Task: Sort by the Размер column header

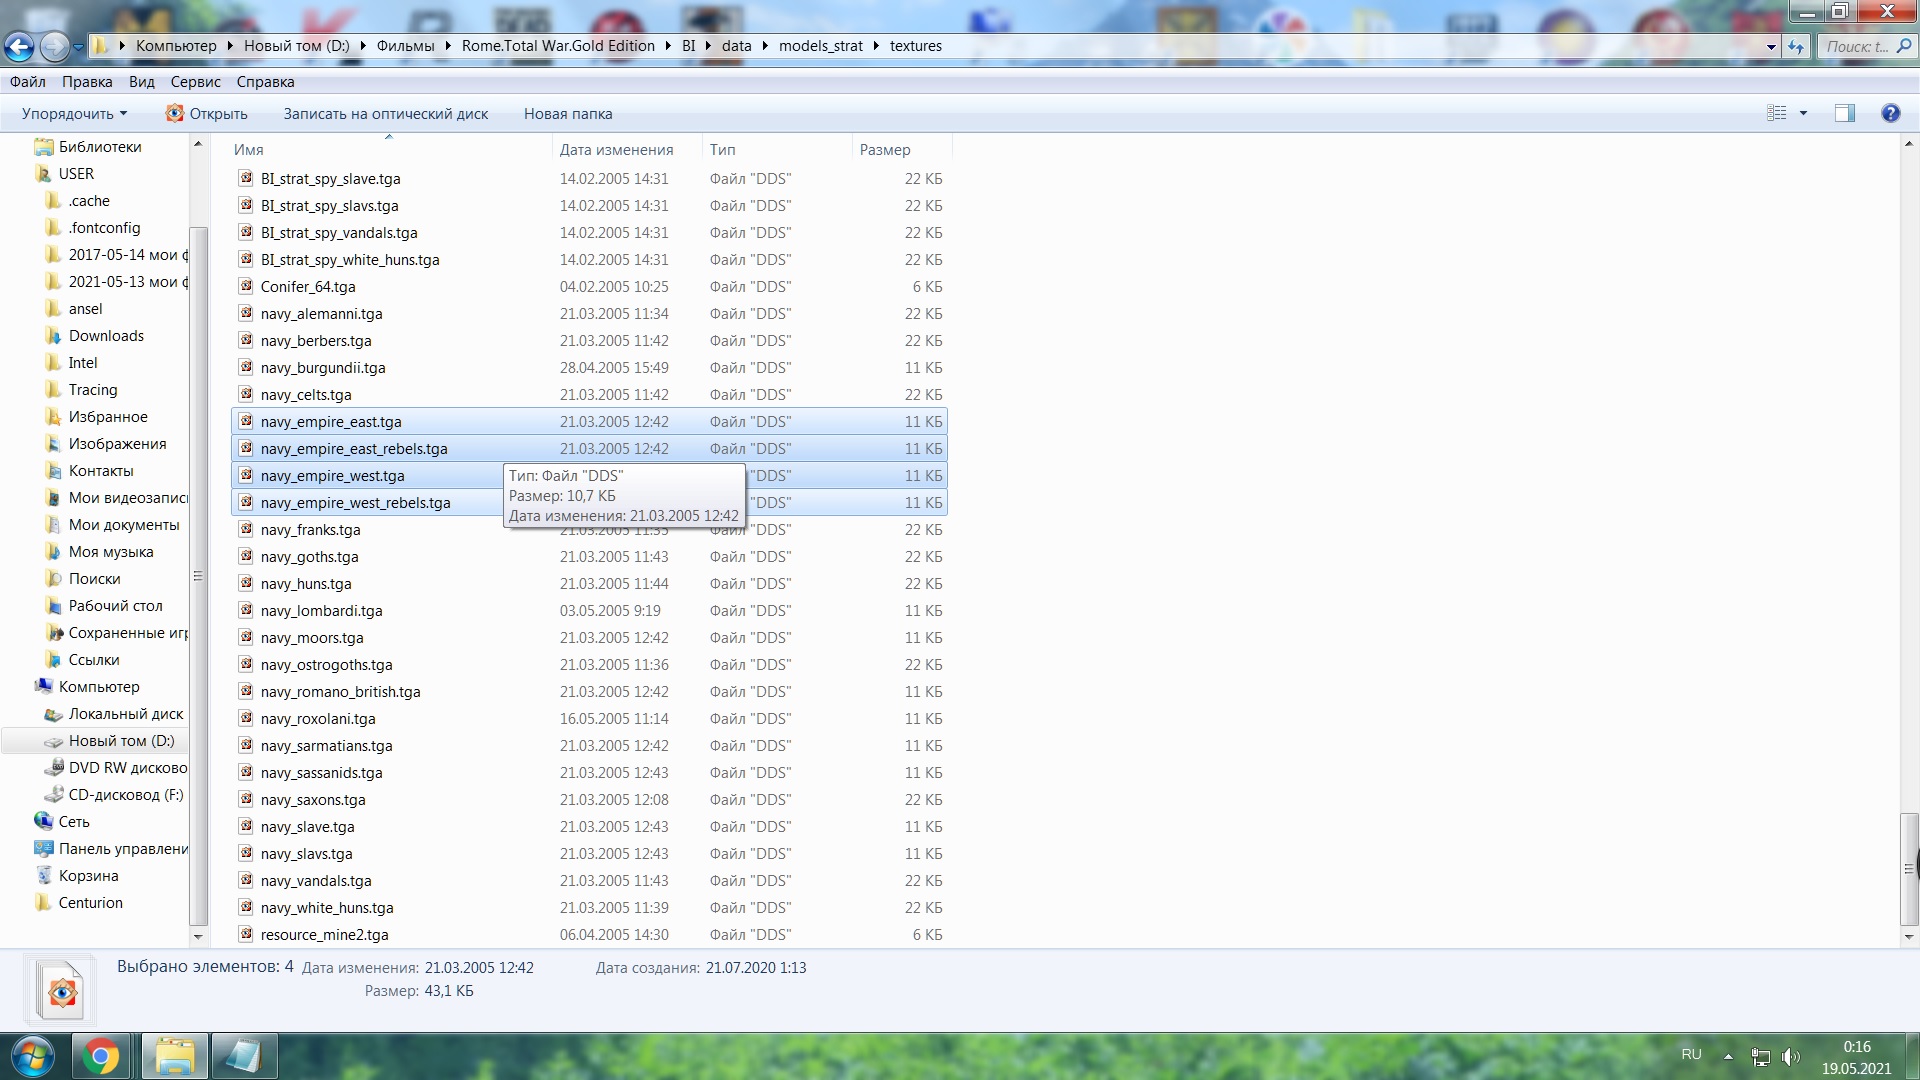Action: (885, 150)
